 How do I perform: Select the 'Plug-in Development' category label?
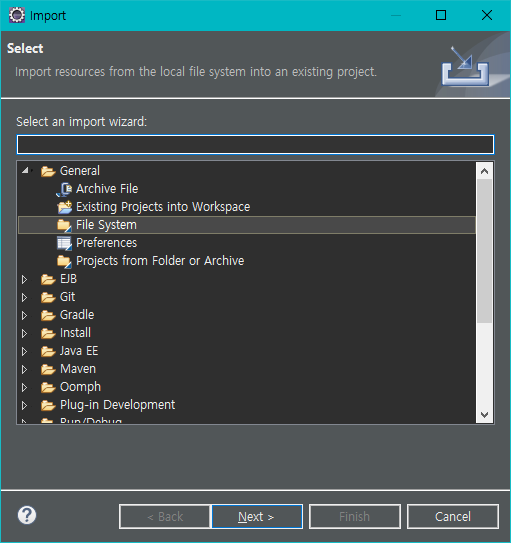click(118, 405)
